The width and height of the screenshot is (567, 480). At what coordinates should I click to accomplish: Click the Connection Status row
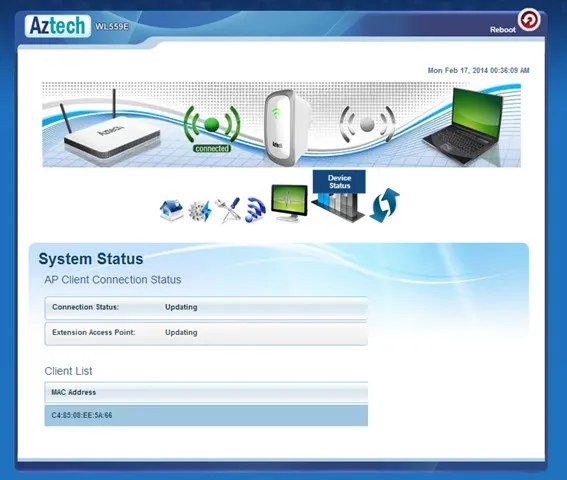pyautogui.click(x=206, y=307)
